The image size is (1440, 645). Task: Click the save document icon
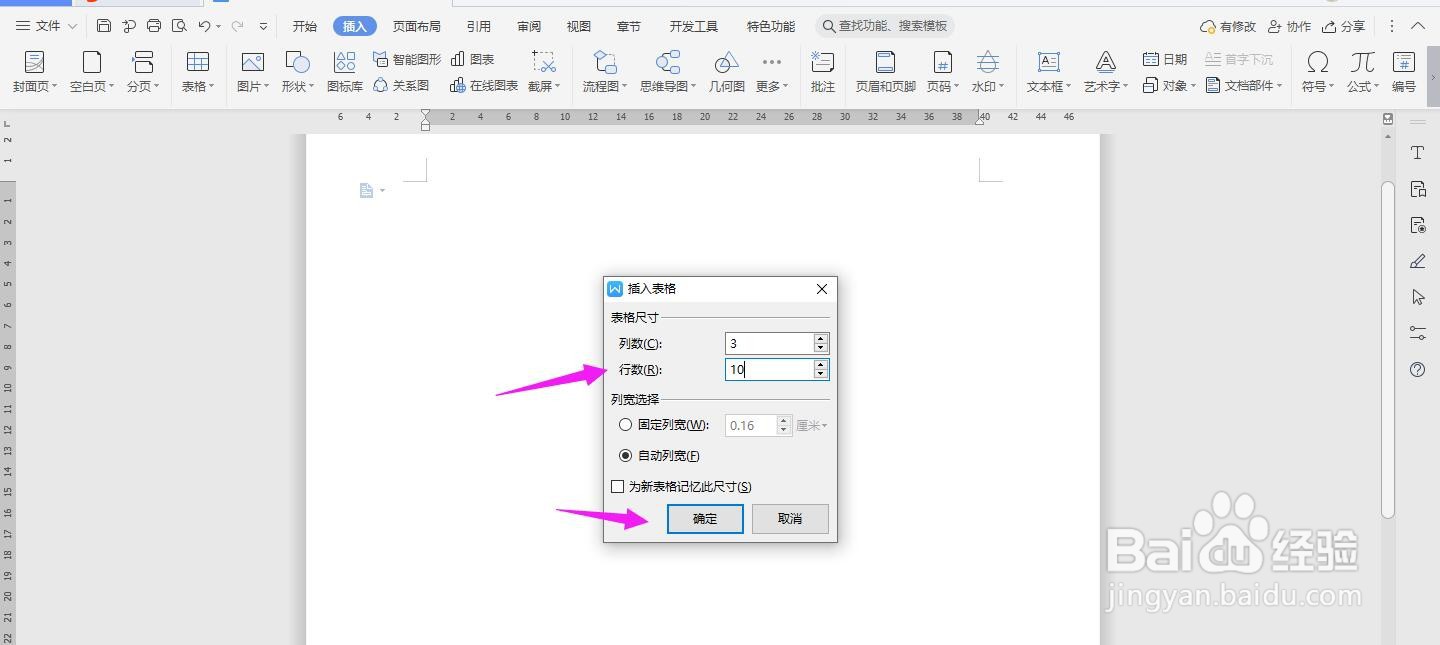(104, 26)
